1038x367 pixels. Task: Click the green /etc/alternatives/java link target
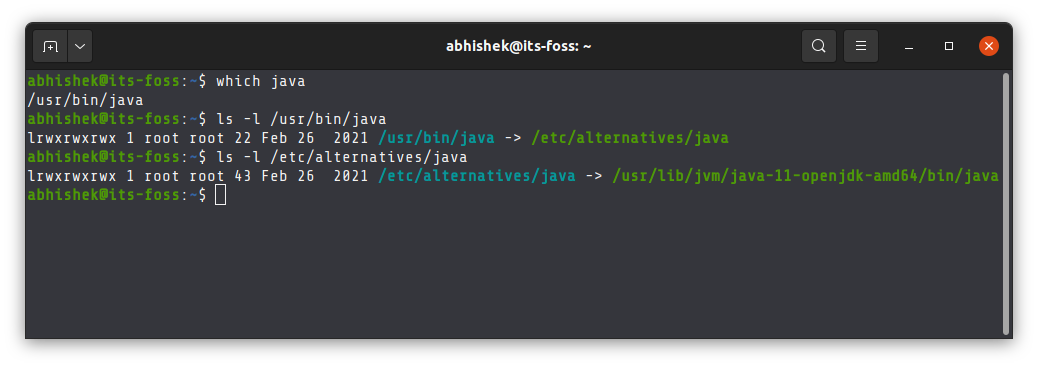click(630, 138)
